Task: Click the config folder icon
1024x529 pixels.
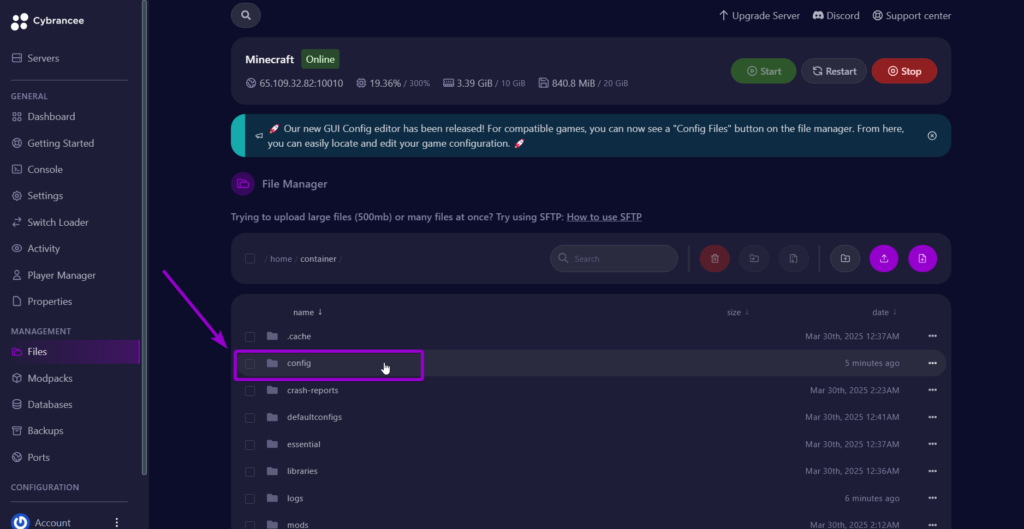Action: click(x=272, y=363)
